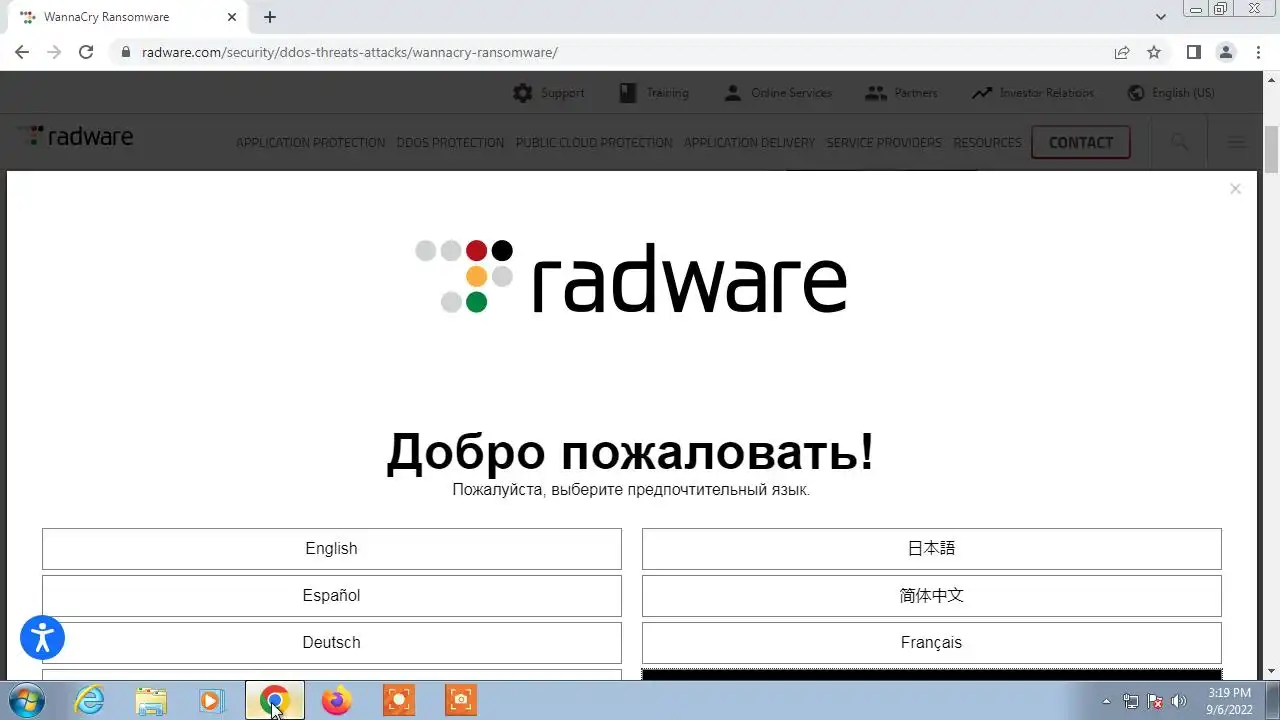Click scrollbar down arrow
This screenshot has width=1280, height=720.
coord(1271,671)
